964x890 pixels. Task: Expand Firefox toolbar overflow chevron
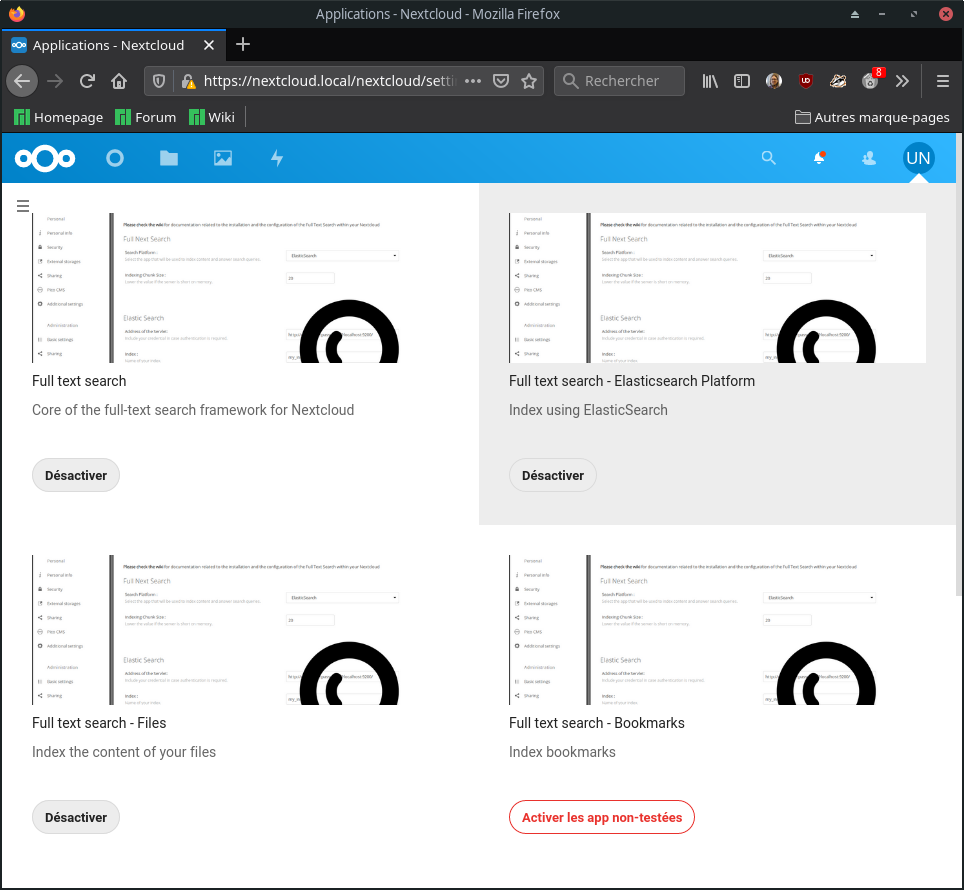point(902,81)
